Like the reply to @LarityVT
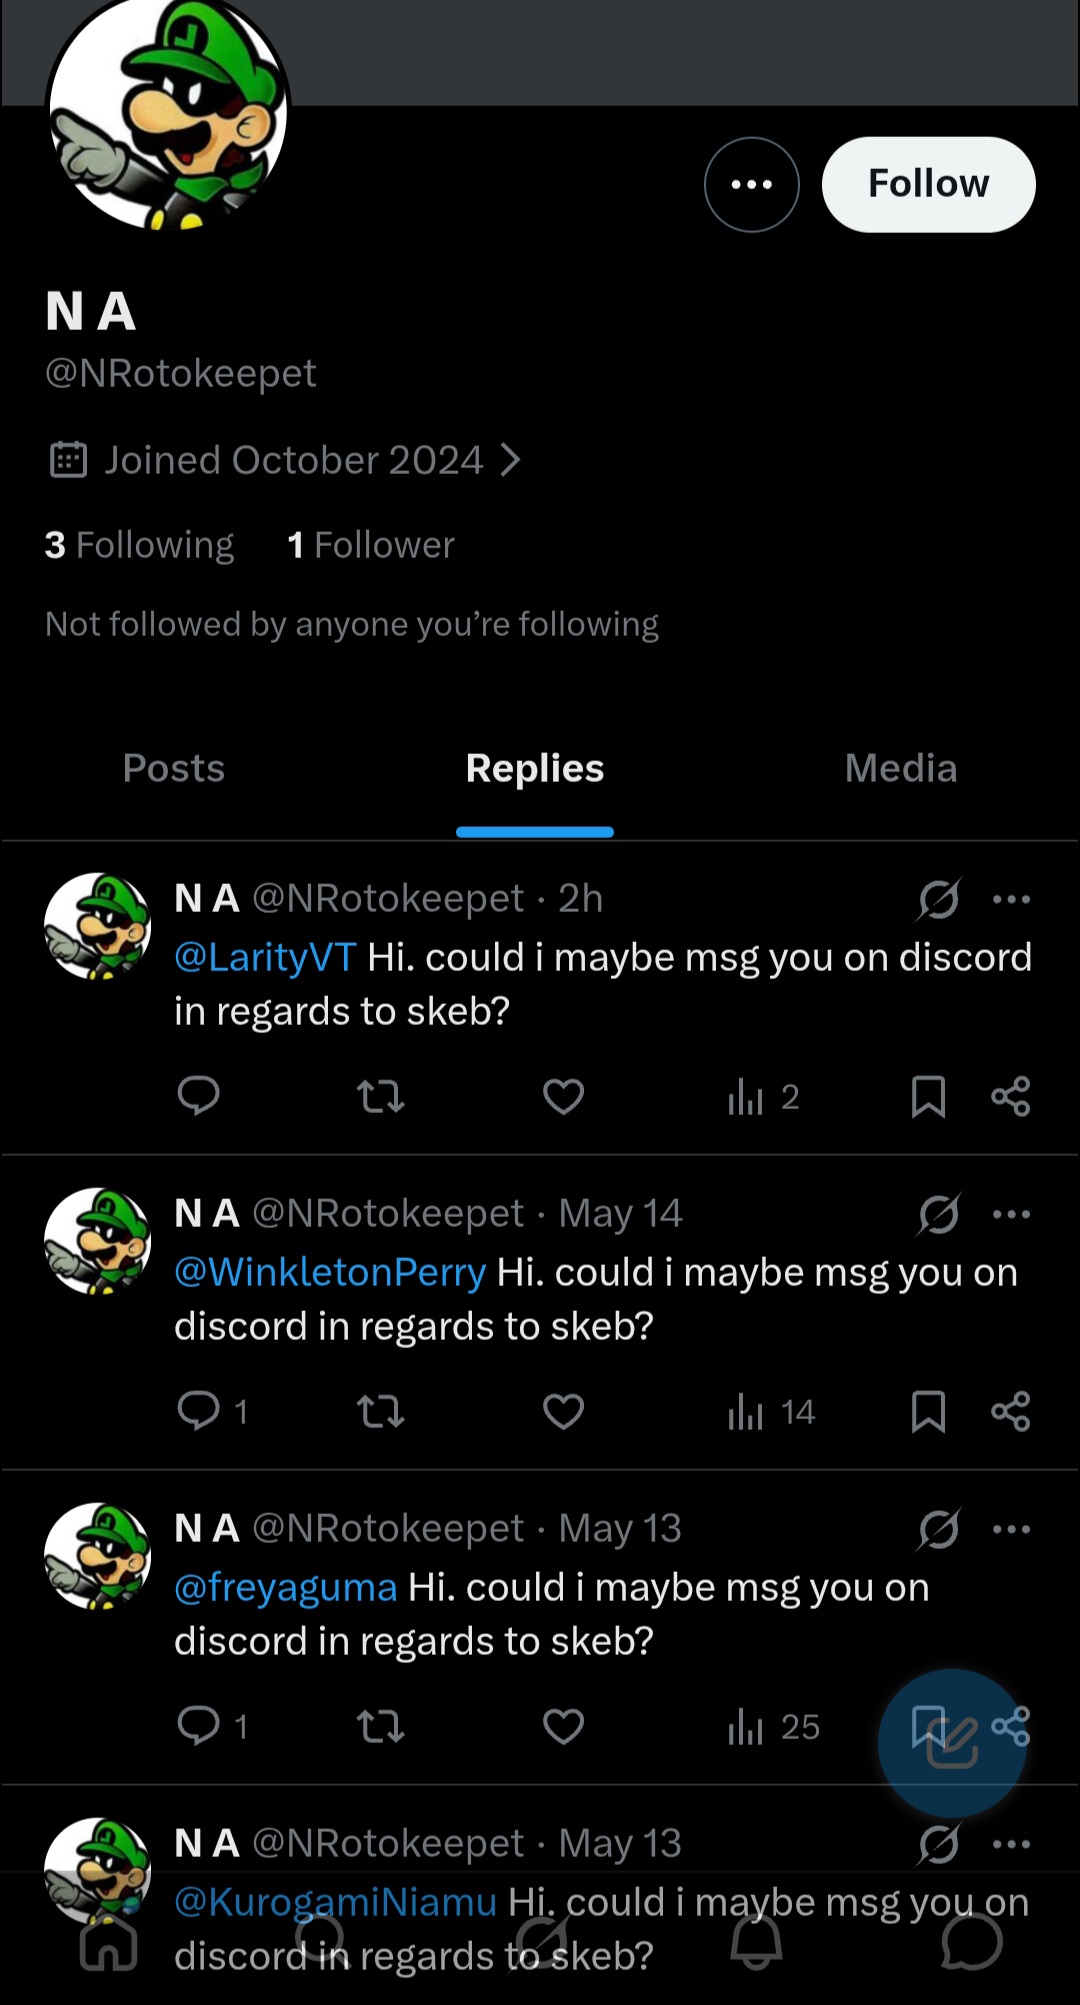The width and height of the screenshot is (1080, 2005). pos(563,1097)
